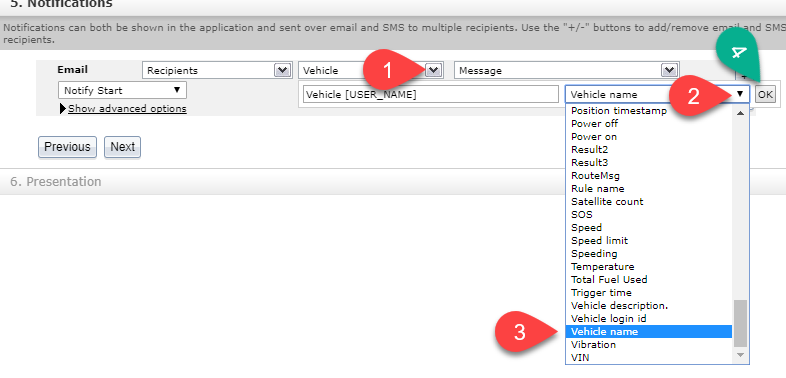Select RouteMsg option

coord(649,175)
